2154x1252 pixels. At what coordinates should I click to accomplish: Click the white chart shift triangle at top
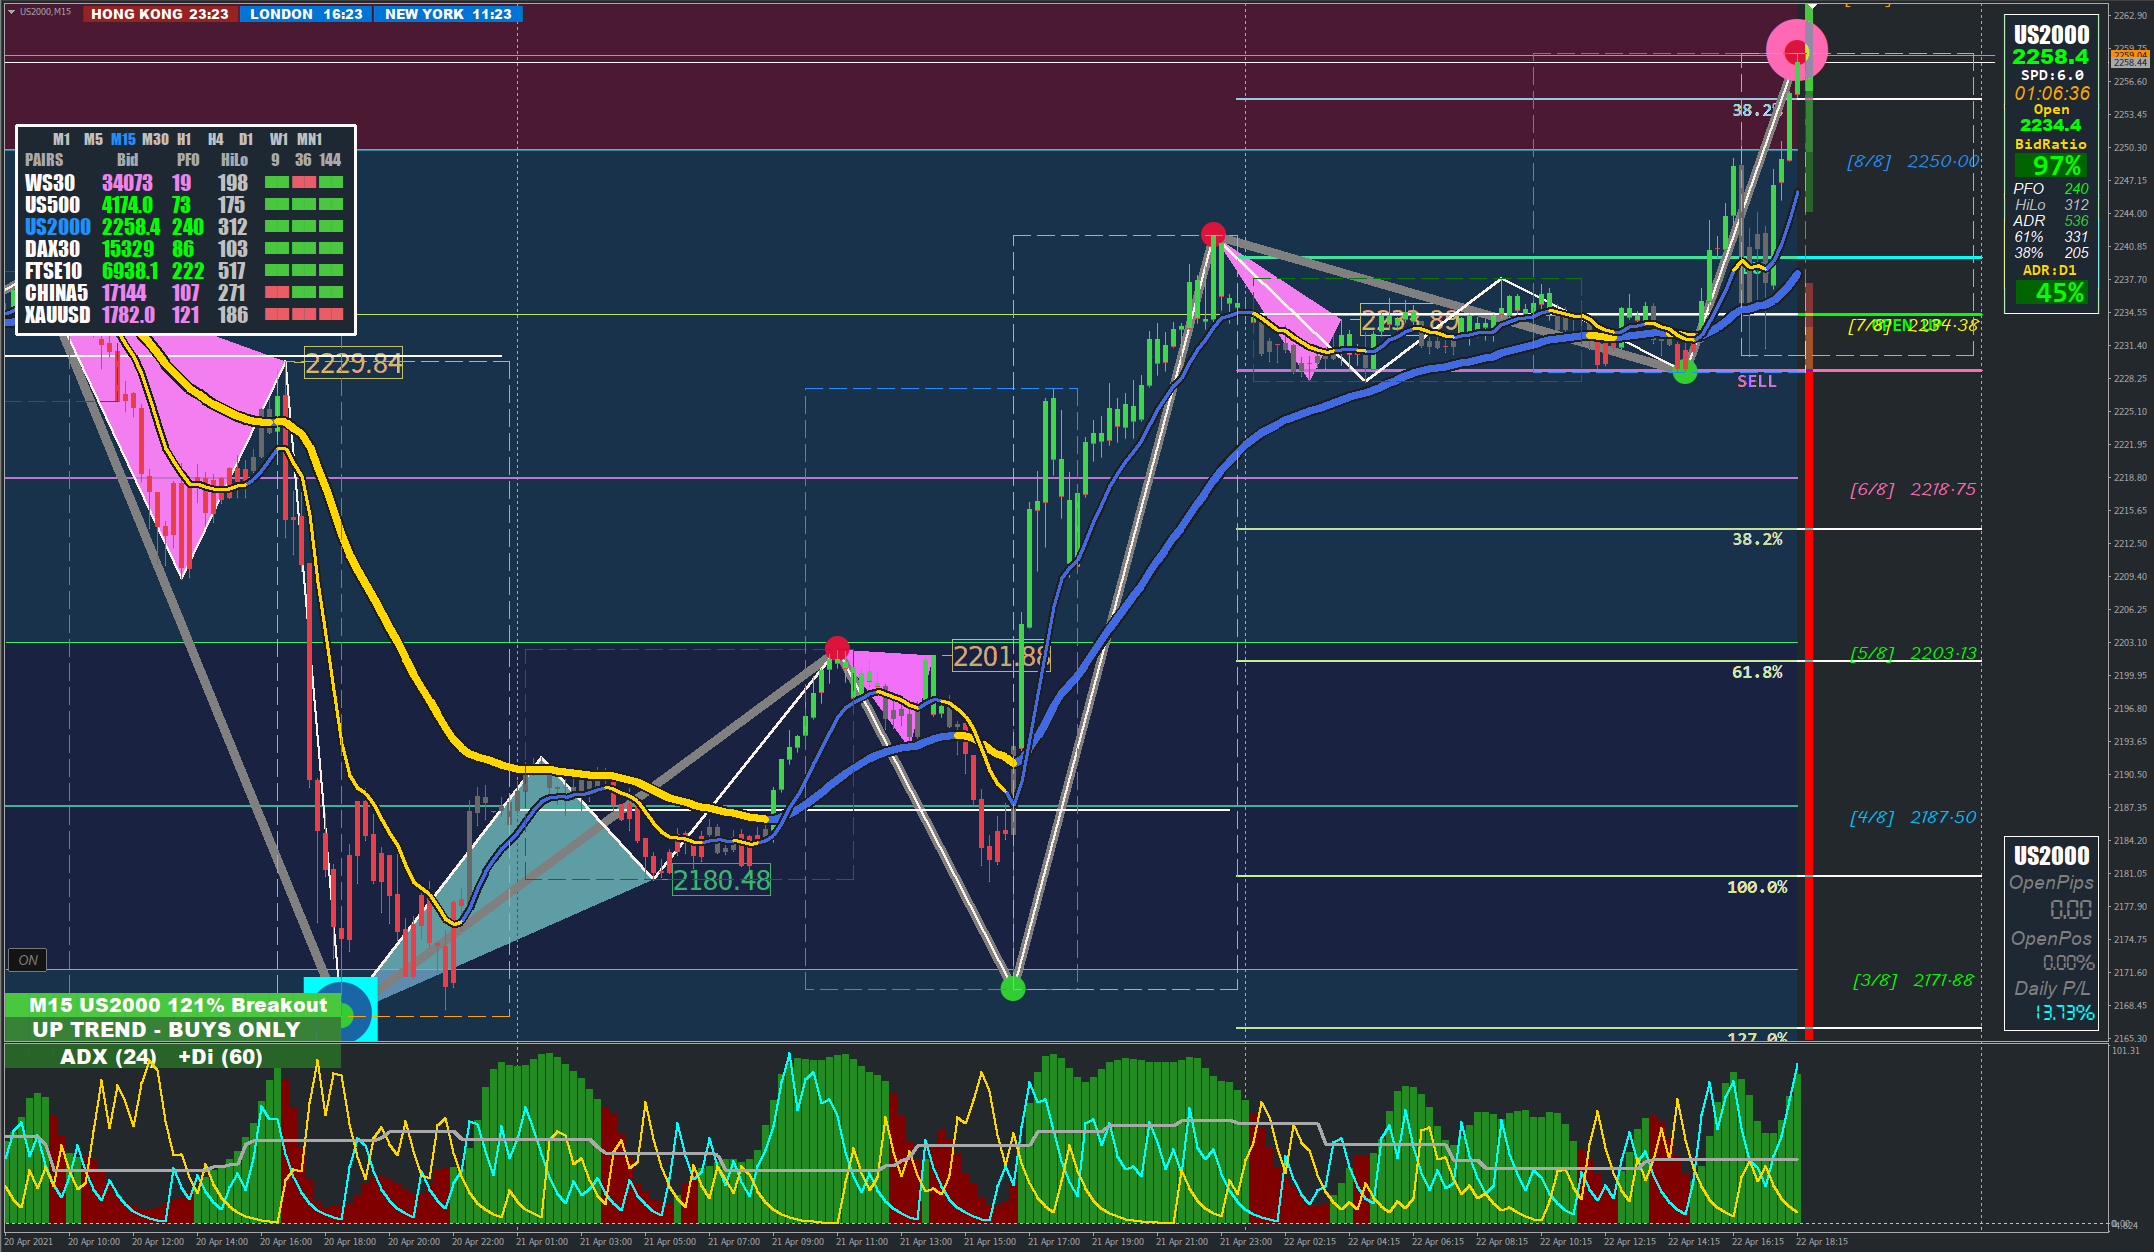[x=1811, y=7]
